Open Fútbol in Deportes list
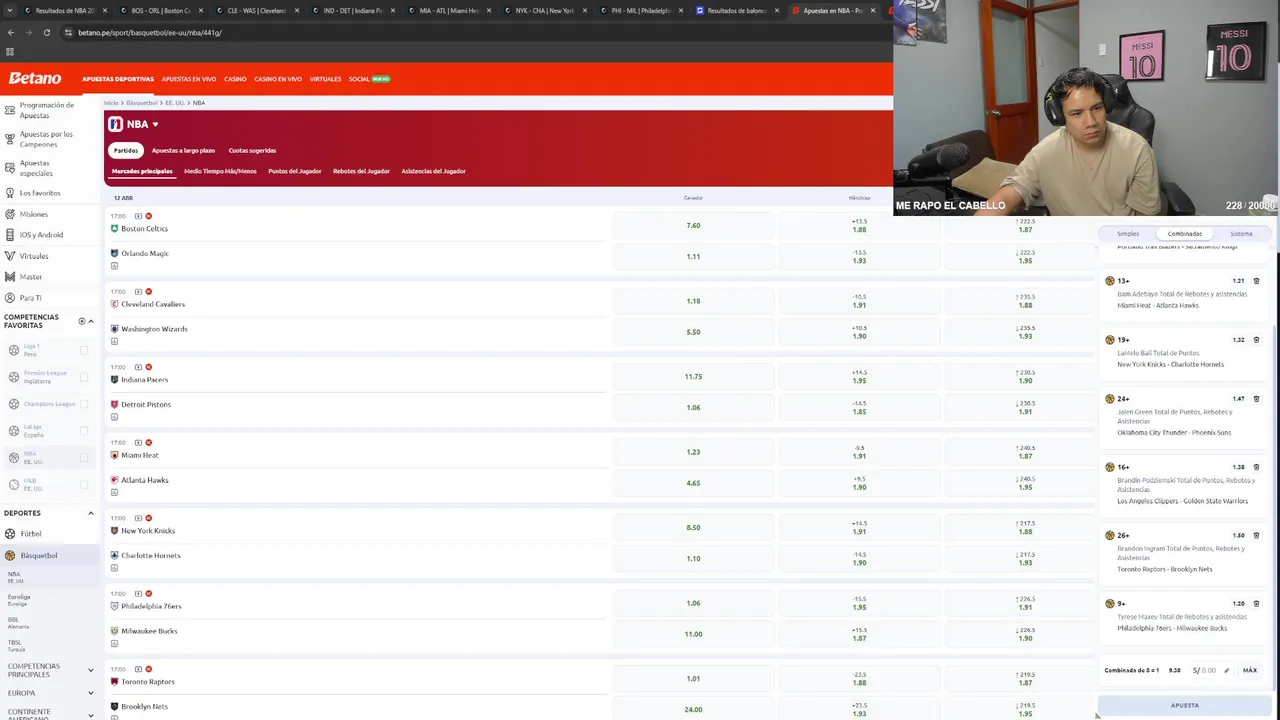Image resolution: width=1280 pixels, height=720 pixels. click(x=31, y=534)
